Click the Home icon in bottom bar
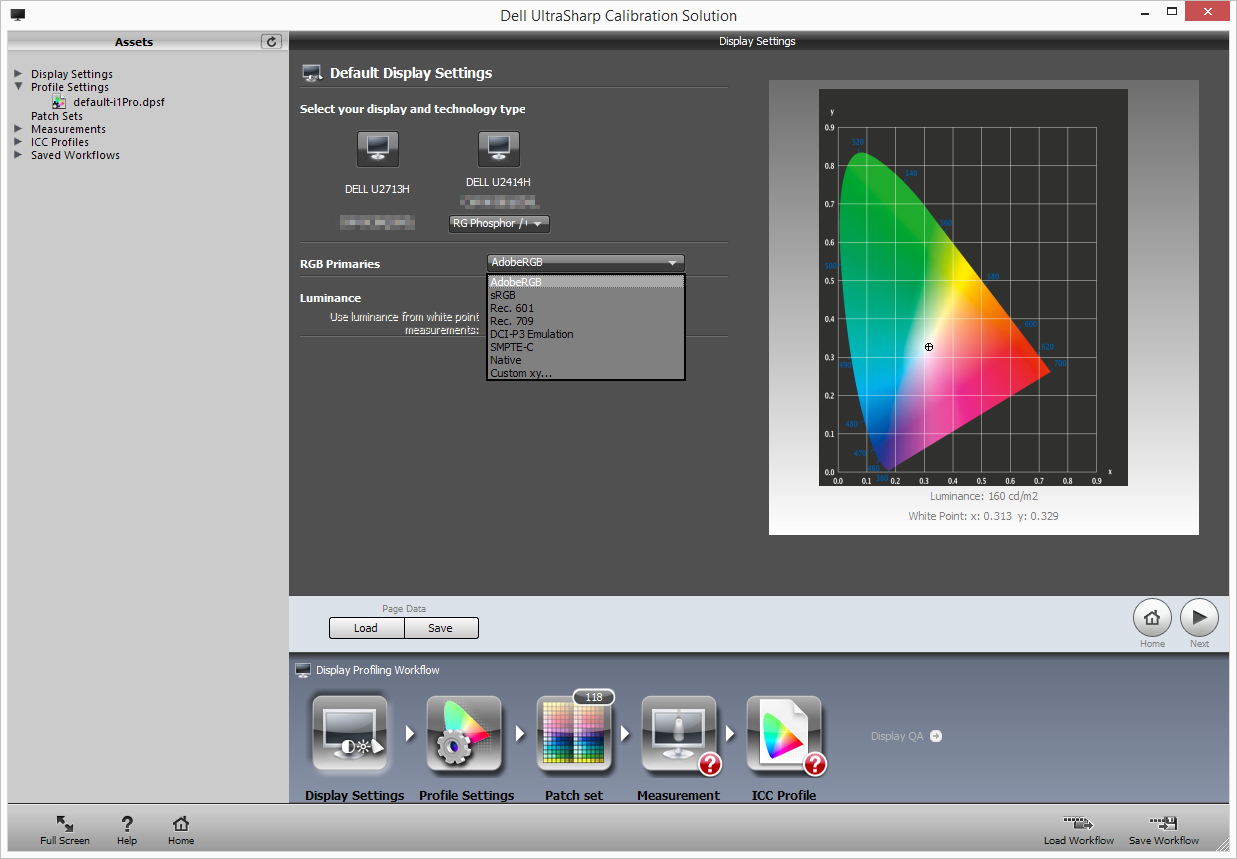 (x=181, y=824)
